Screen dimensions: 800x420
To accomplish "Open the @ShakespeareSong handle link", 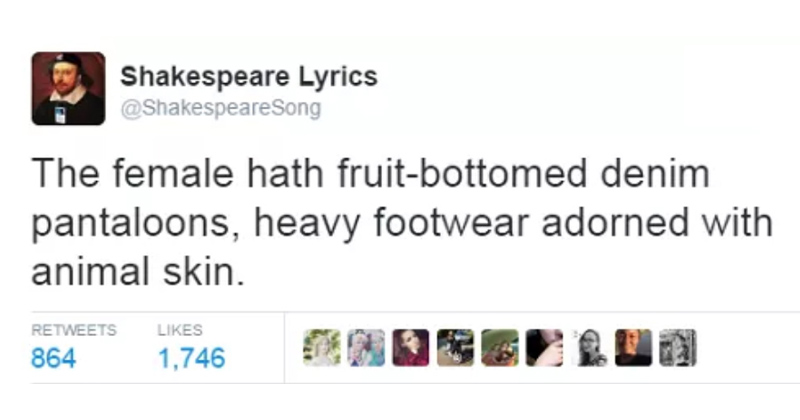I will point(220,109).
